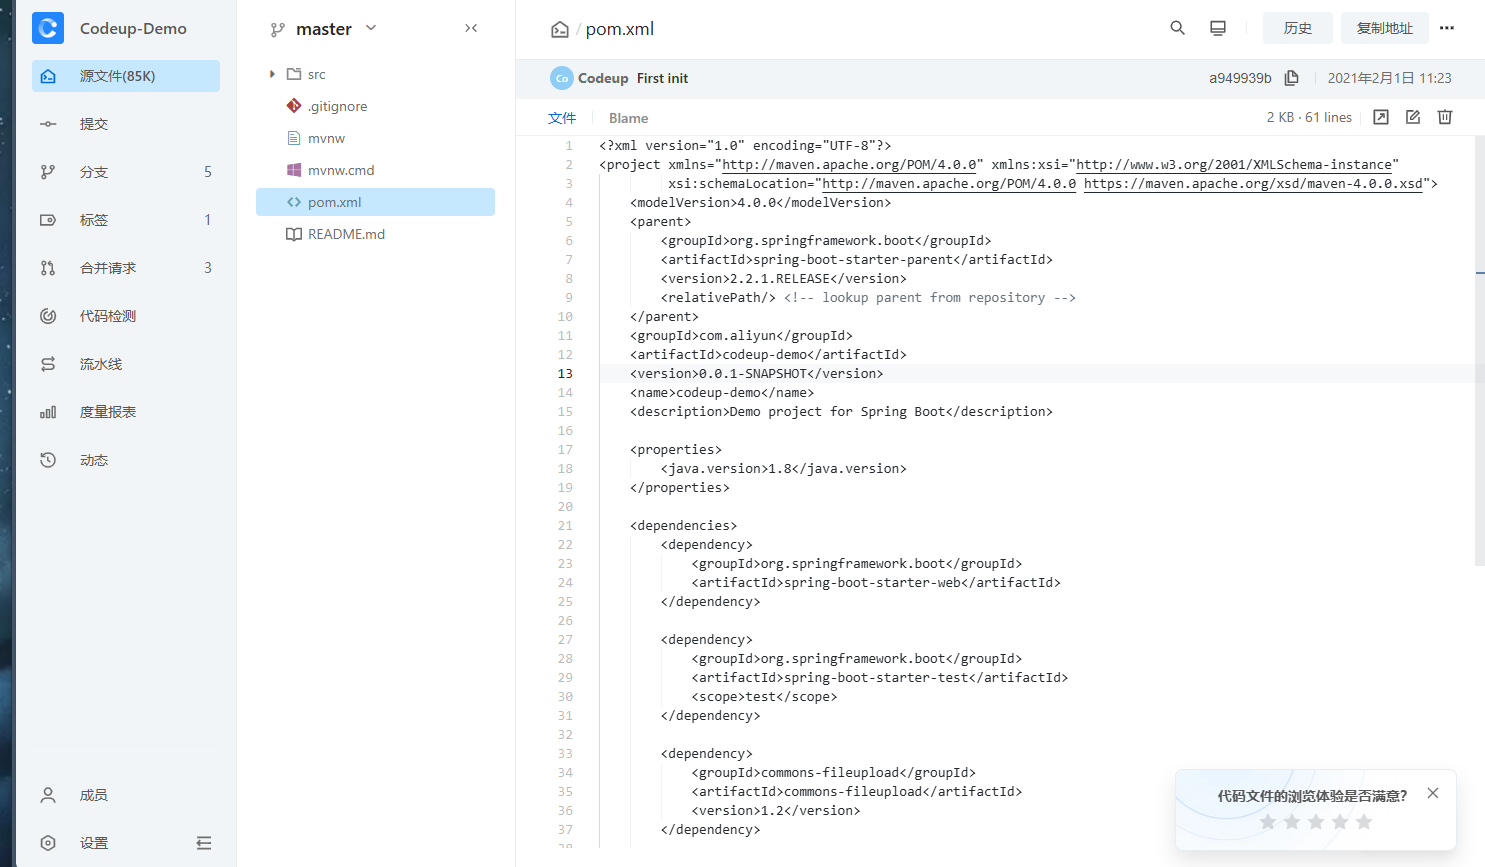Click repository root icon in breadcrumb
This screenshot has width=1485, height=867.
[x=560, y=30]
